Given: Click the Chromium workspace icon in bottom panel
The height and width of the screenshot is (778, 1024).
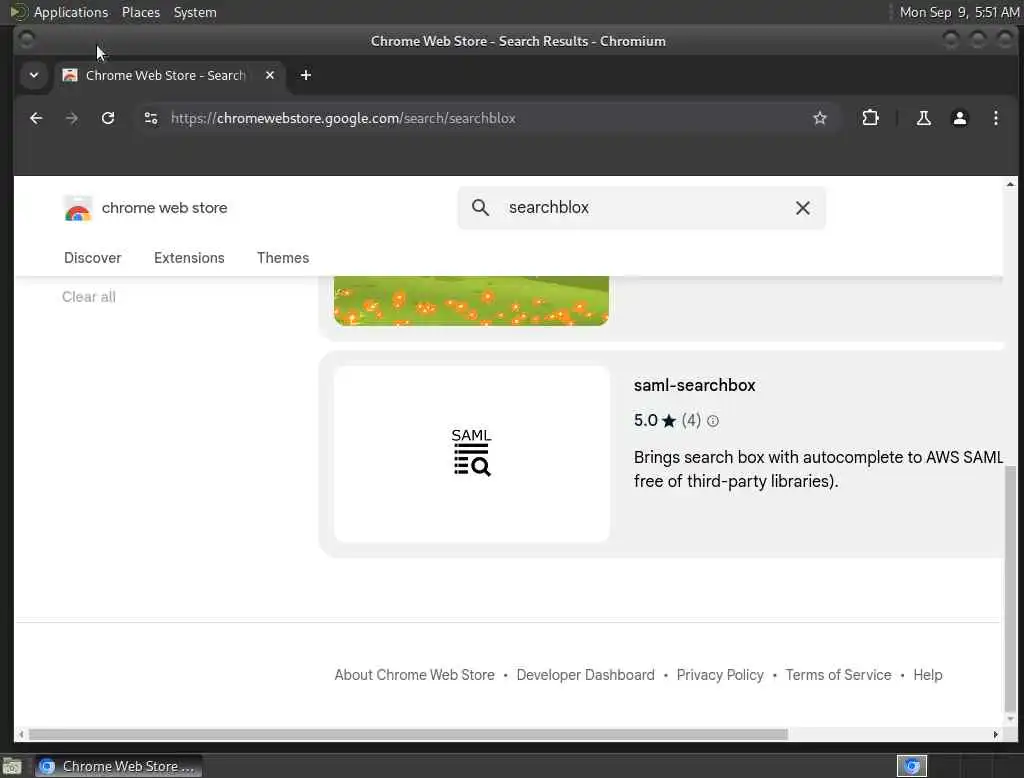Looking at the screenshot, I should coord(912,766).
